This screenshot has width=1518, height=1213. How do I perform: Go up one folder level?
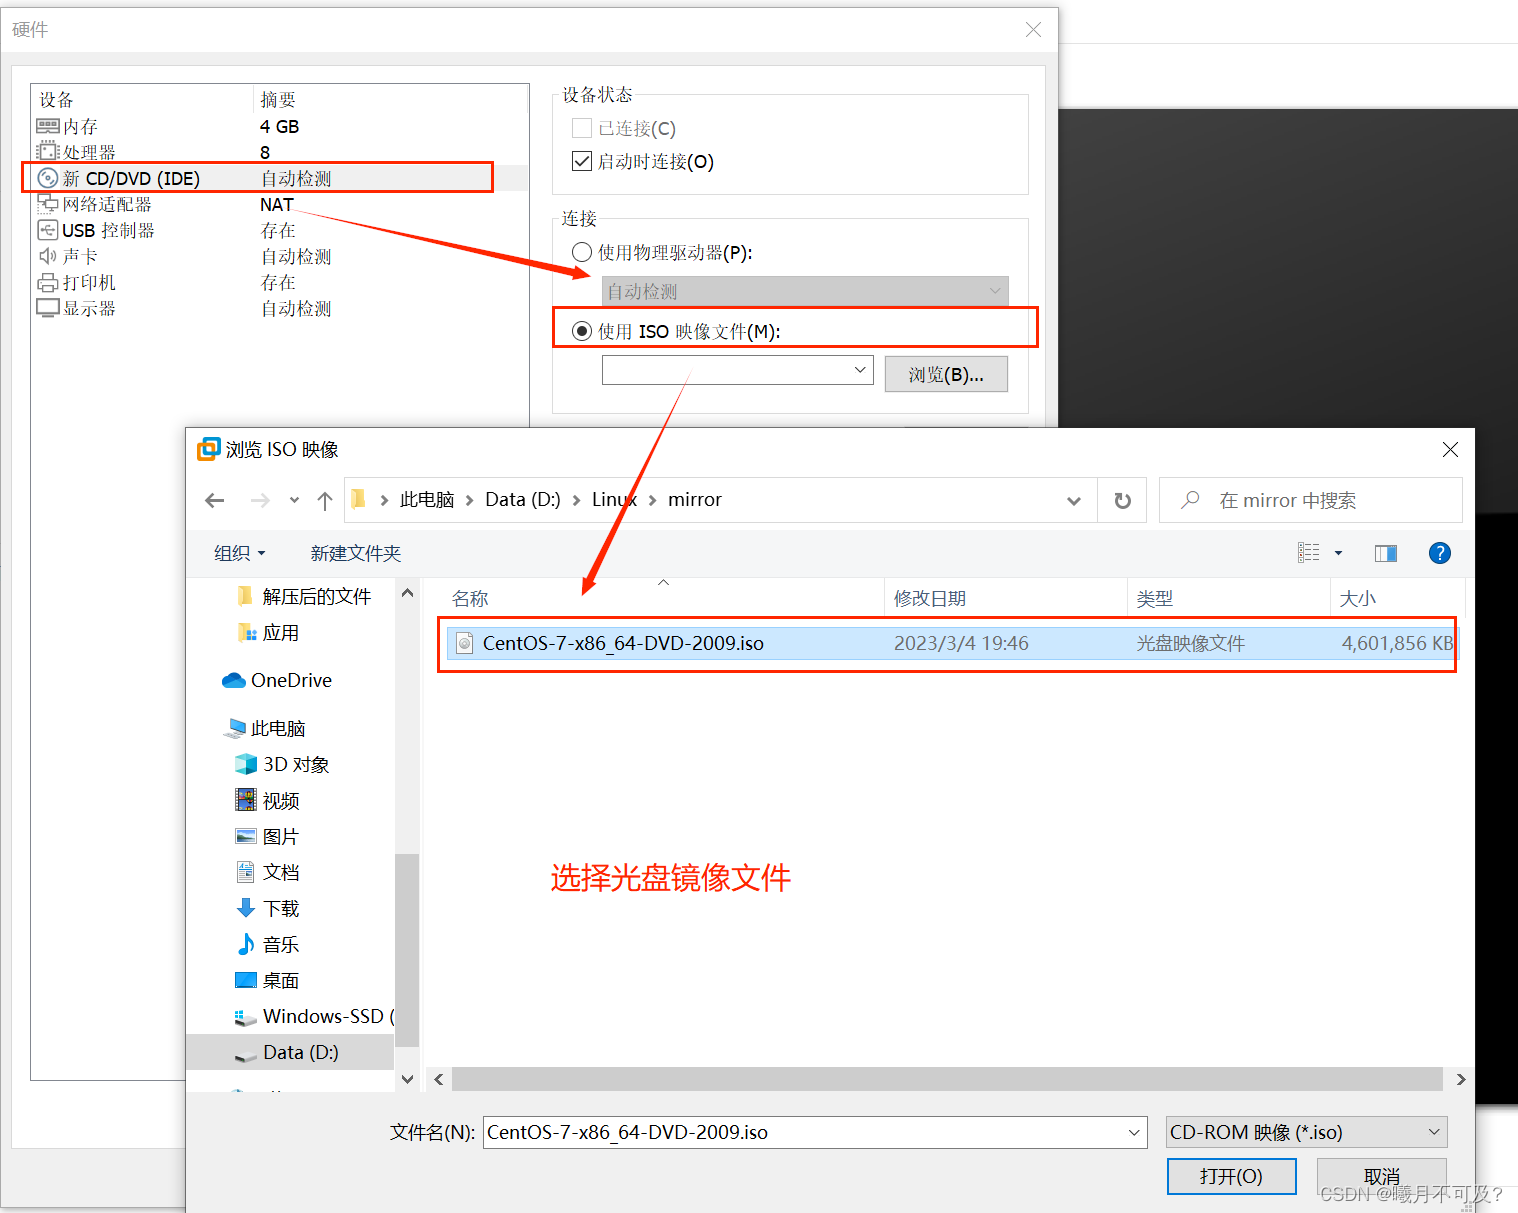(325, 500)
